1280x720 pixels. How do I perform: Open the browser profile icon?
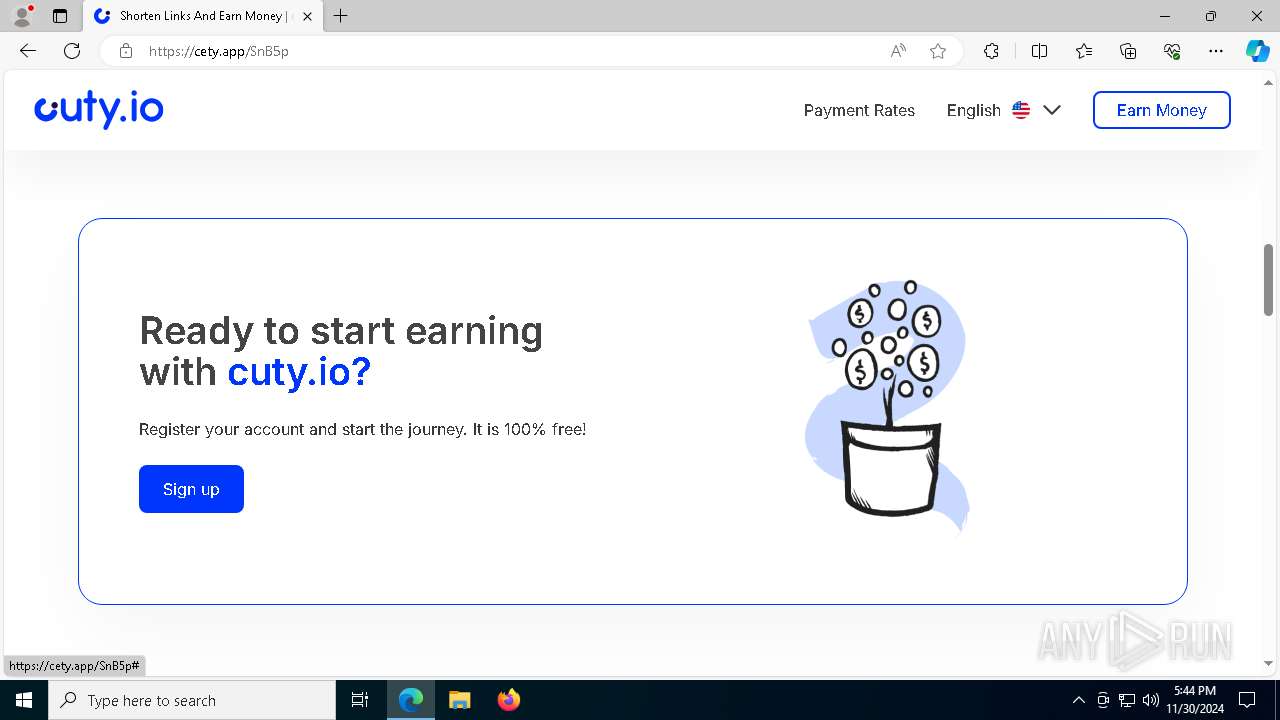[22, 16]
